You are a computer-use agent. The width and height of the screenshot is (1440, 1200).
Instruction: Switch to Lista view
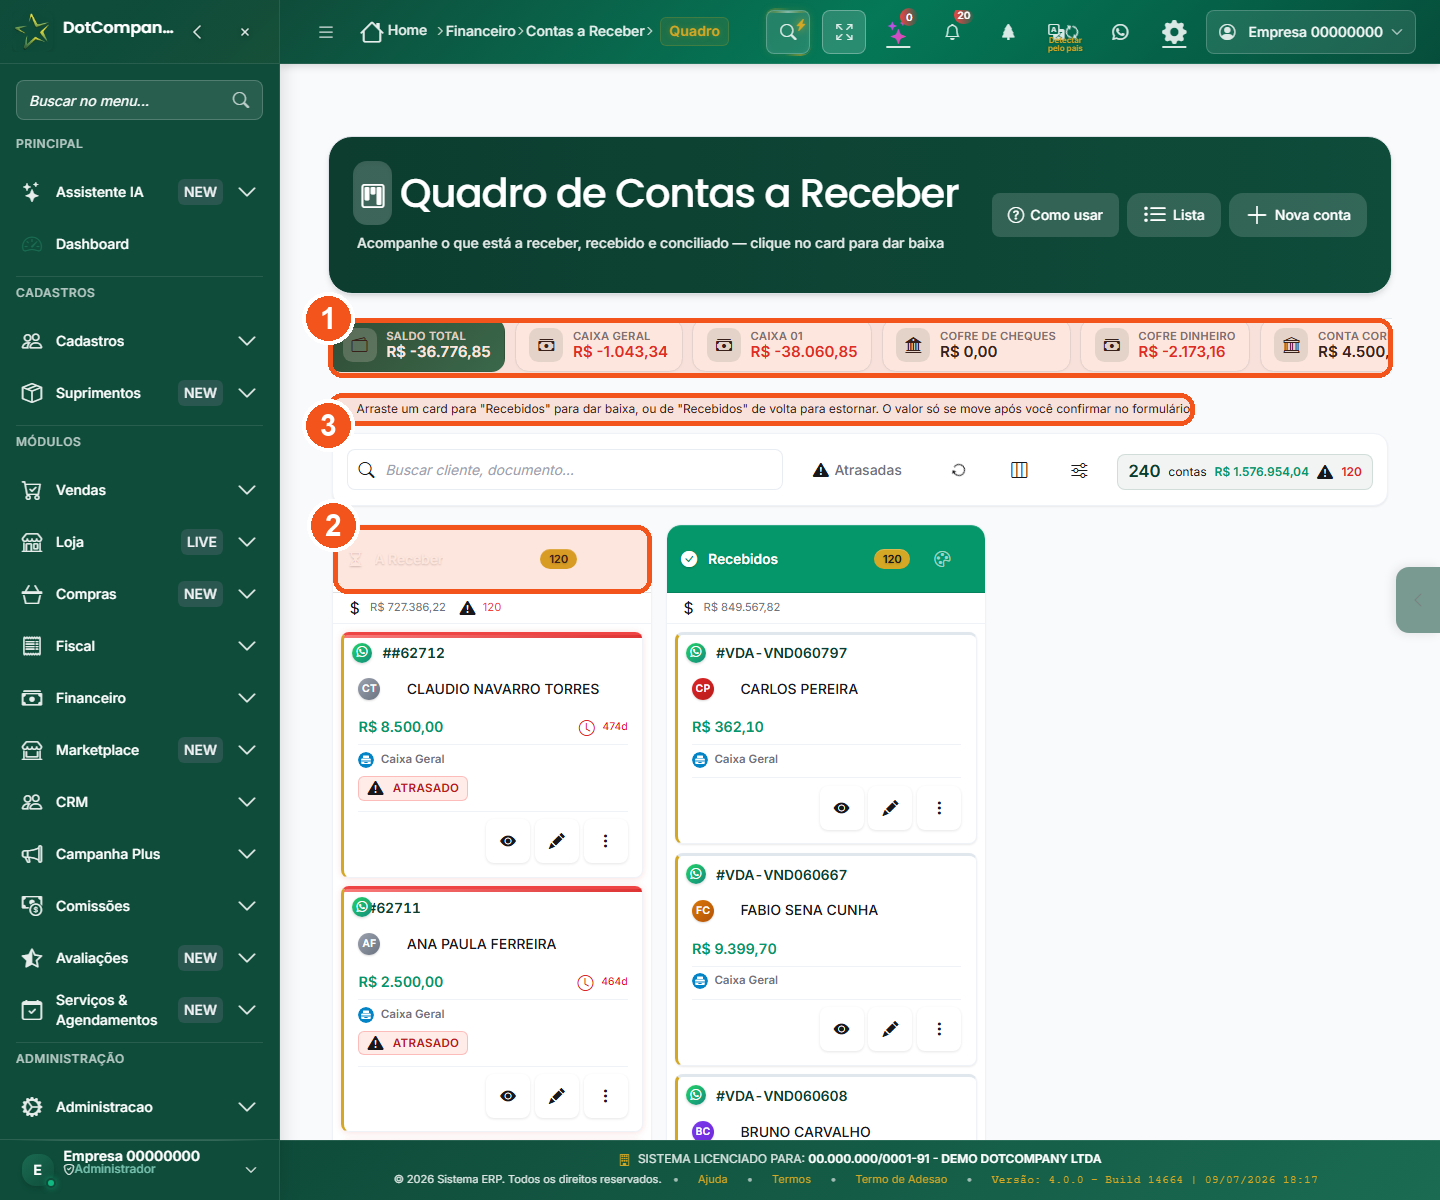tap(1174, 215)
